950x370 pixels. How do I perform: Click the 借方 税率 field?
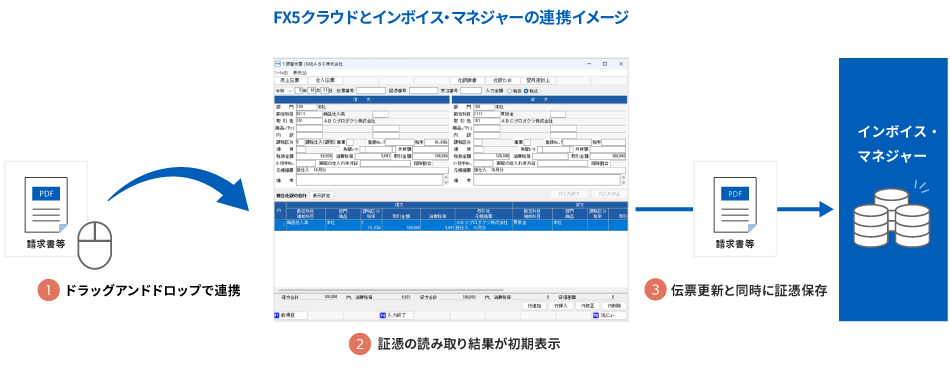436,142
